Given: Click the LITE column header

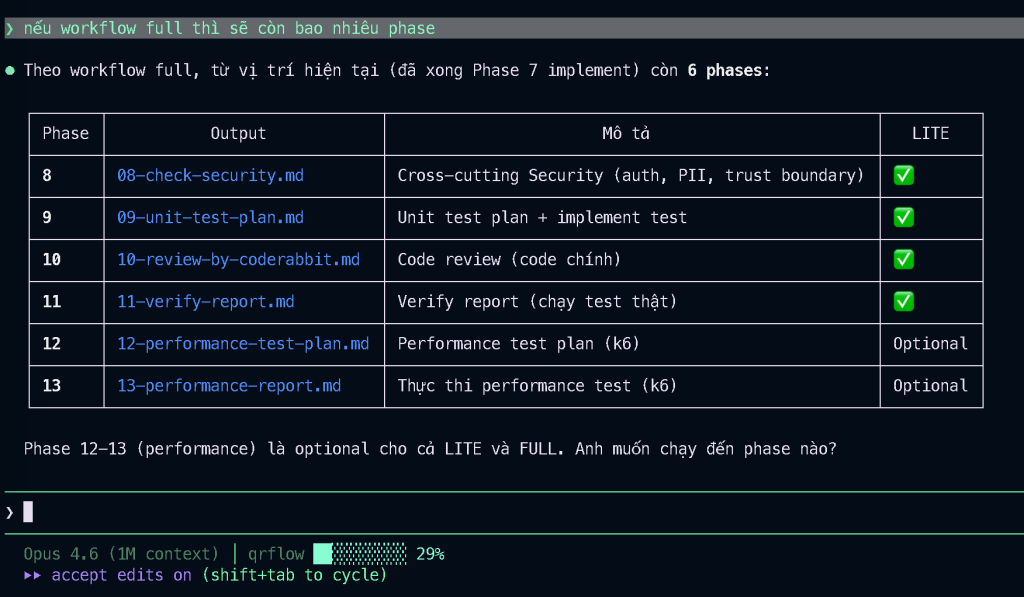Looking at the screenshot, I should click(x=930, y=134).
